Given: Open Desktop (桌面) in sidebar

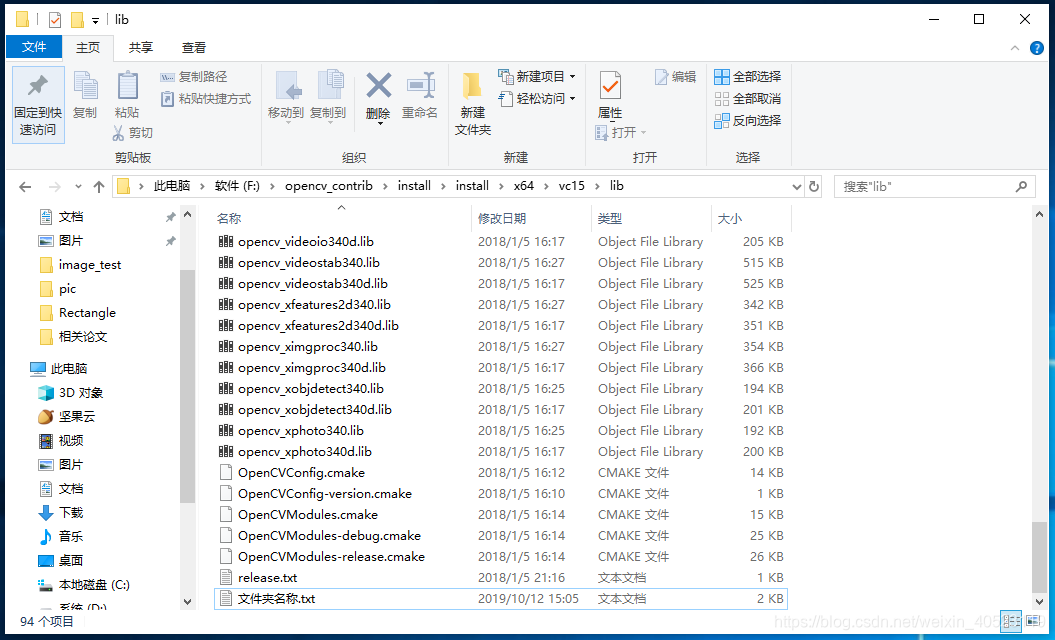Looking at the screenshot, I should [x=61, y=561].
